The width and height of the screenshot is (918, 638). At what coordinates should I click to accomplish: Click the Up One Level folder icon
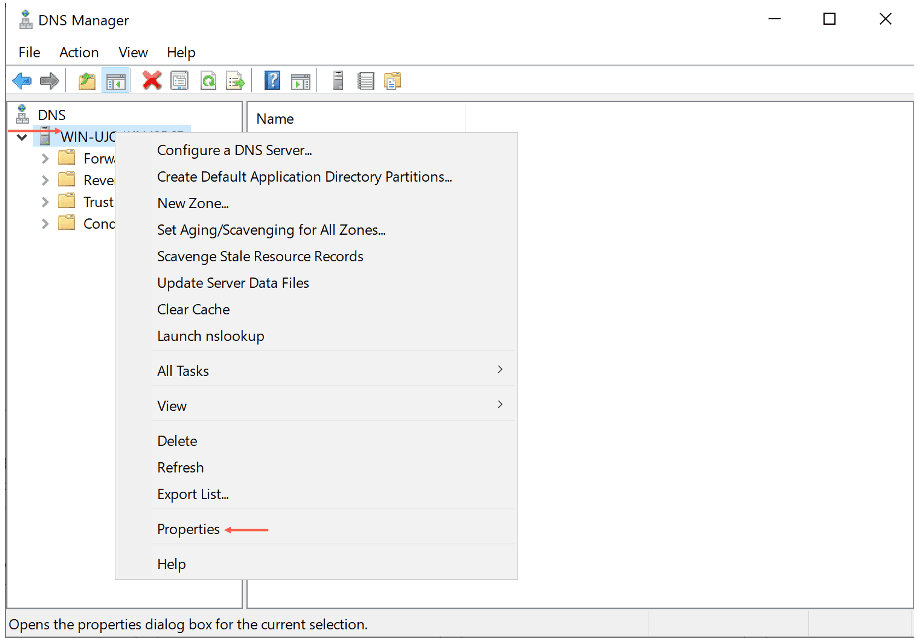point(87,81)
